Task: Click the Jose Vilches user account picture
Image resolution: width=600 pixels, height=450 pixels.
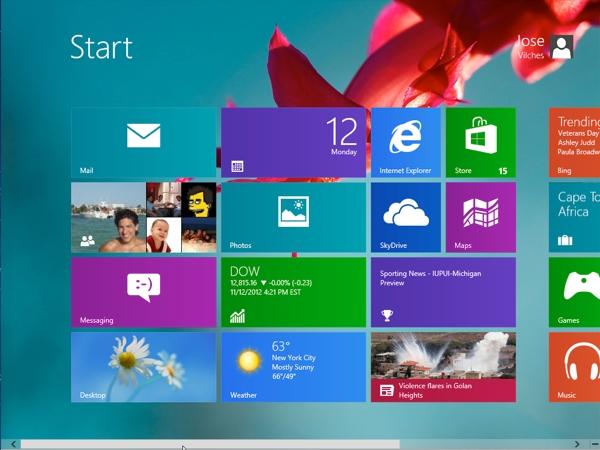Action: 561,47
